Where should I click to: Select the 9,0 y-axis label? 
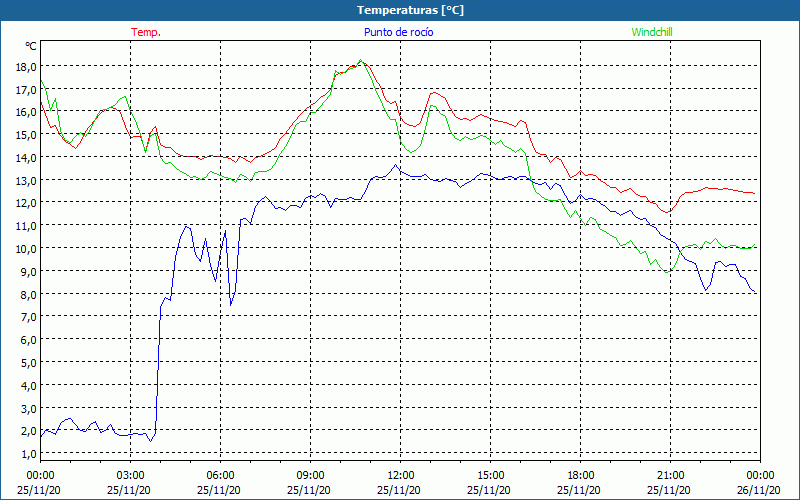click(29, 272)
